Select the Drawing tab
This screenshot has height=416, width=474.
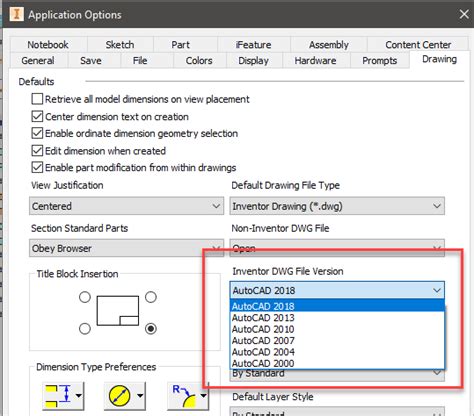(x=439, y=59)
